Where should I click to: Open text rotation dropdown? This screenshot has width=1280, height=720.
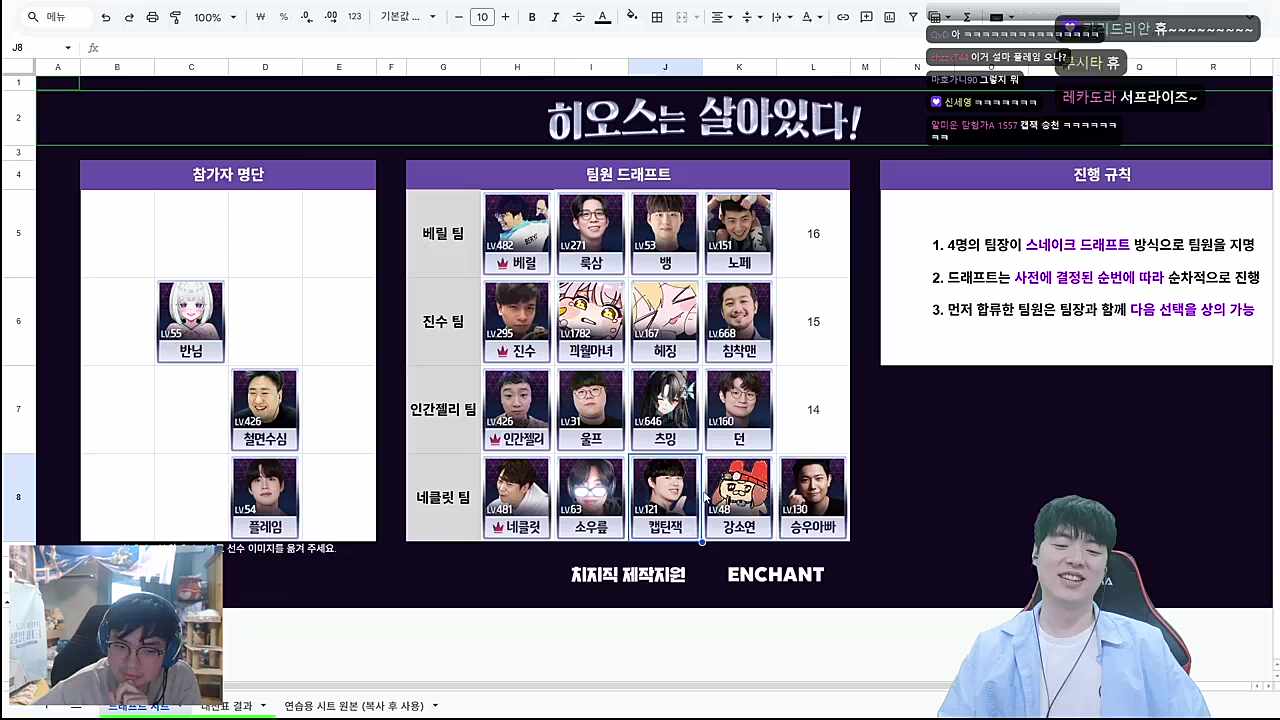pos(811,17)
